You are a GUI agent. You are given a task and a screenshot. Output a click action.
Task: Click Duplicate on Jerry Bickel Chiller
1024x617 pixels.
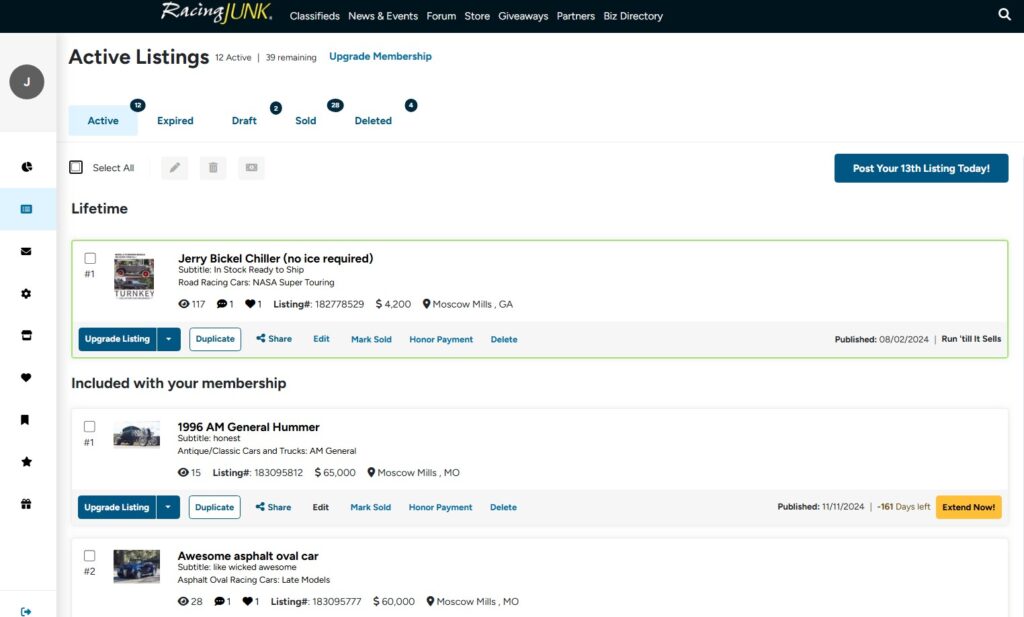click(x=215, y=339)
